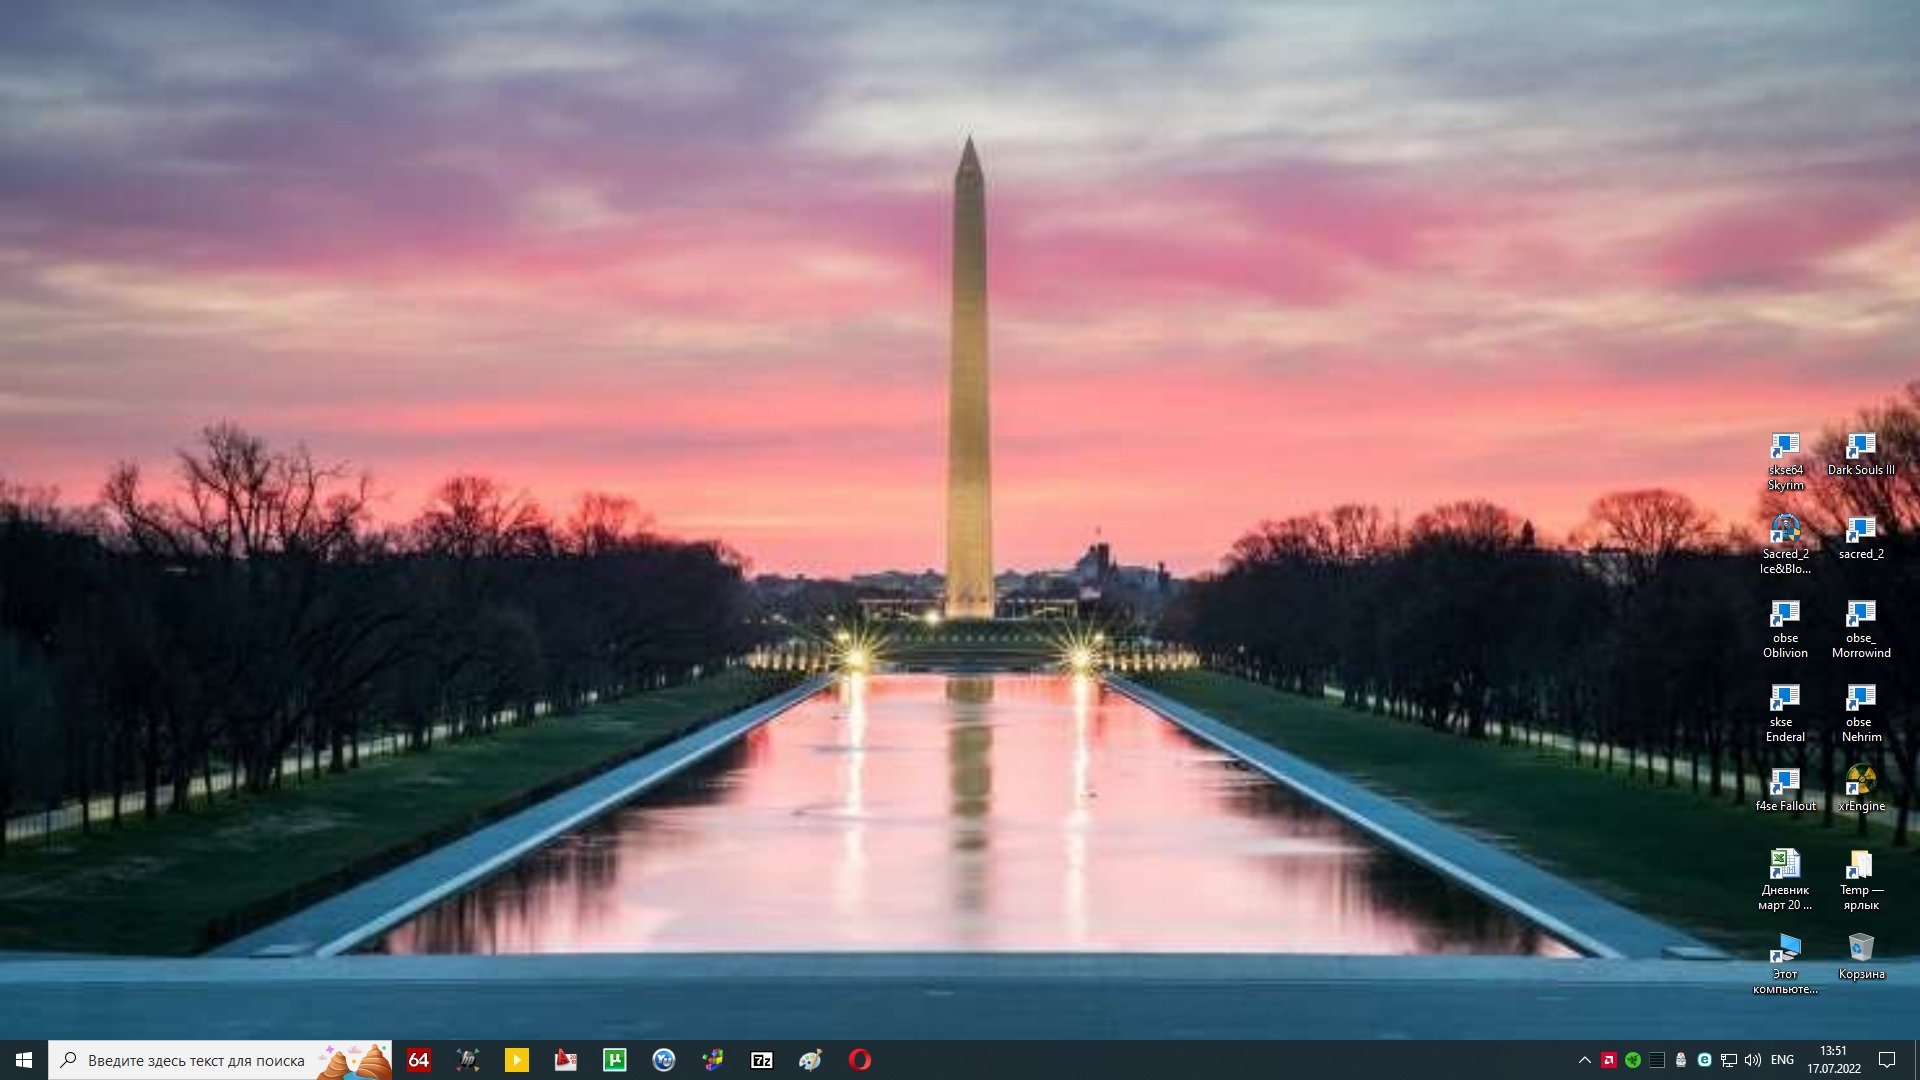
Task: Open the volume control in tray
Action: [x=1752, y=1060]
